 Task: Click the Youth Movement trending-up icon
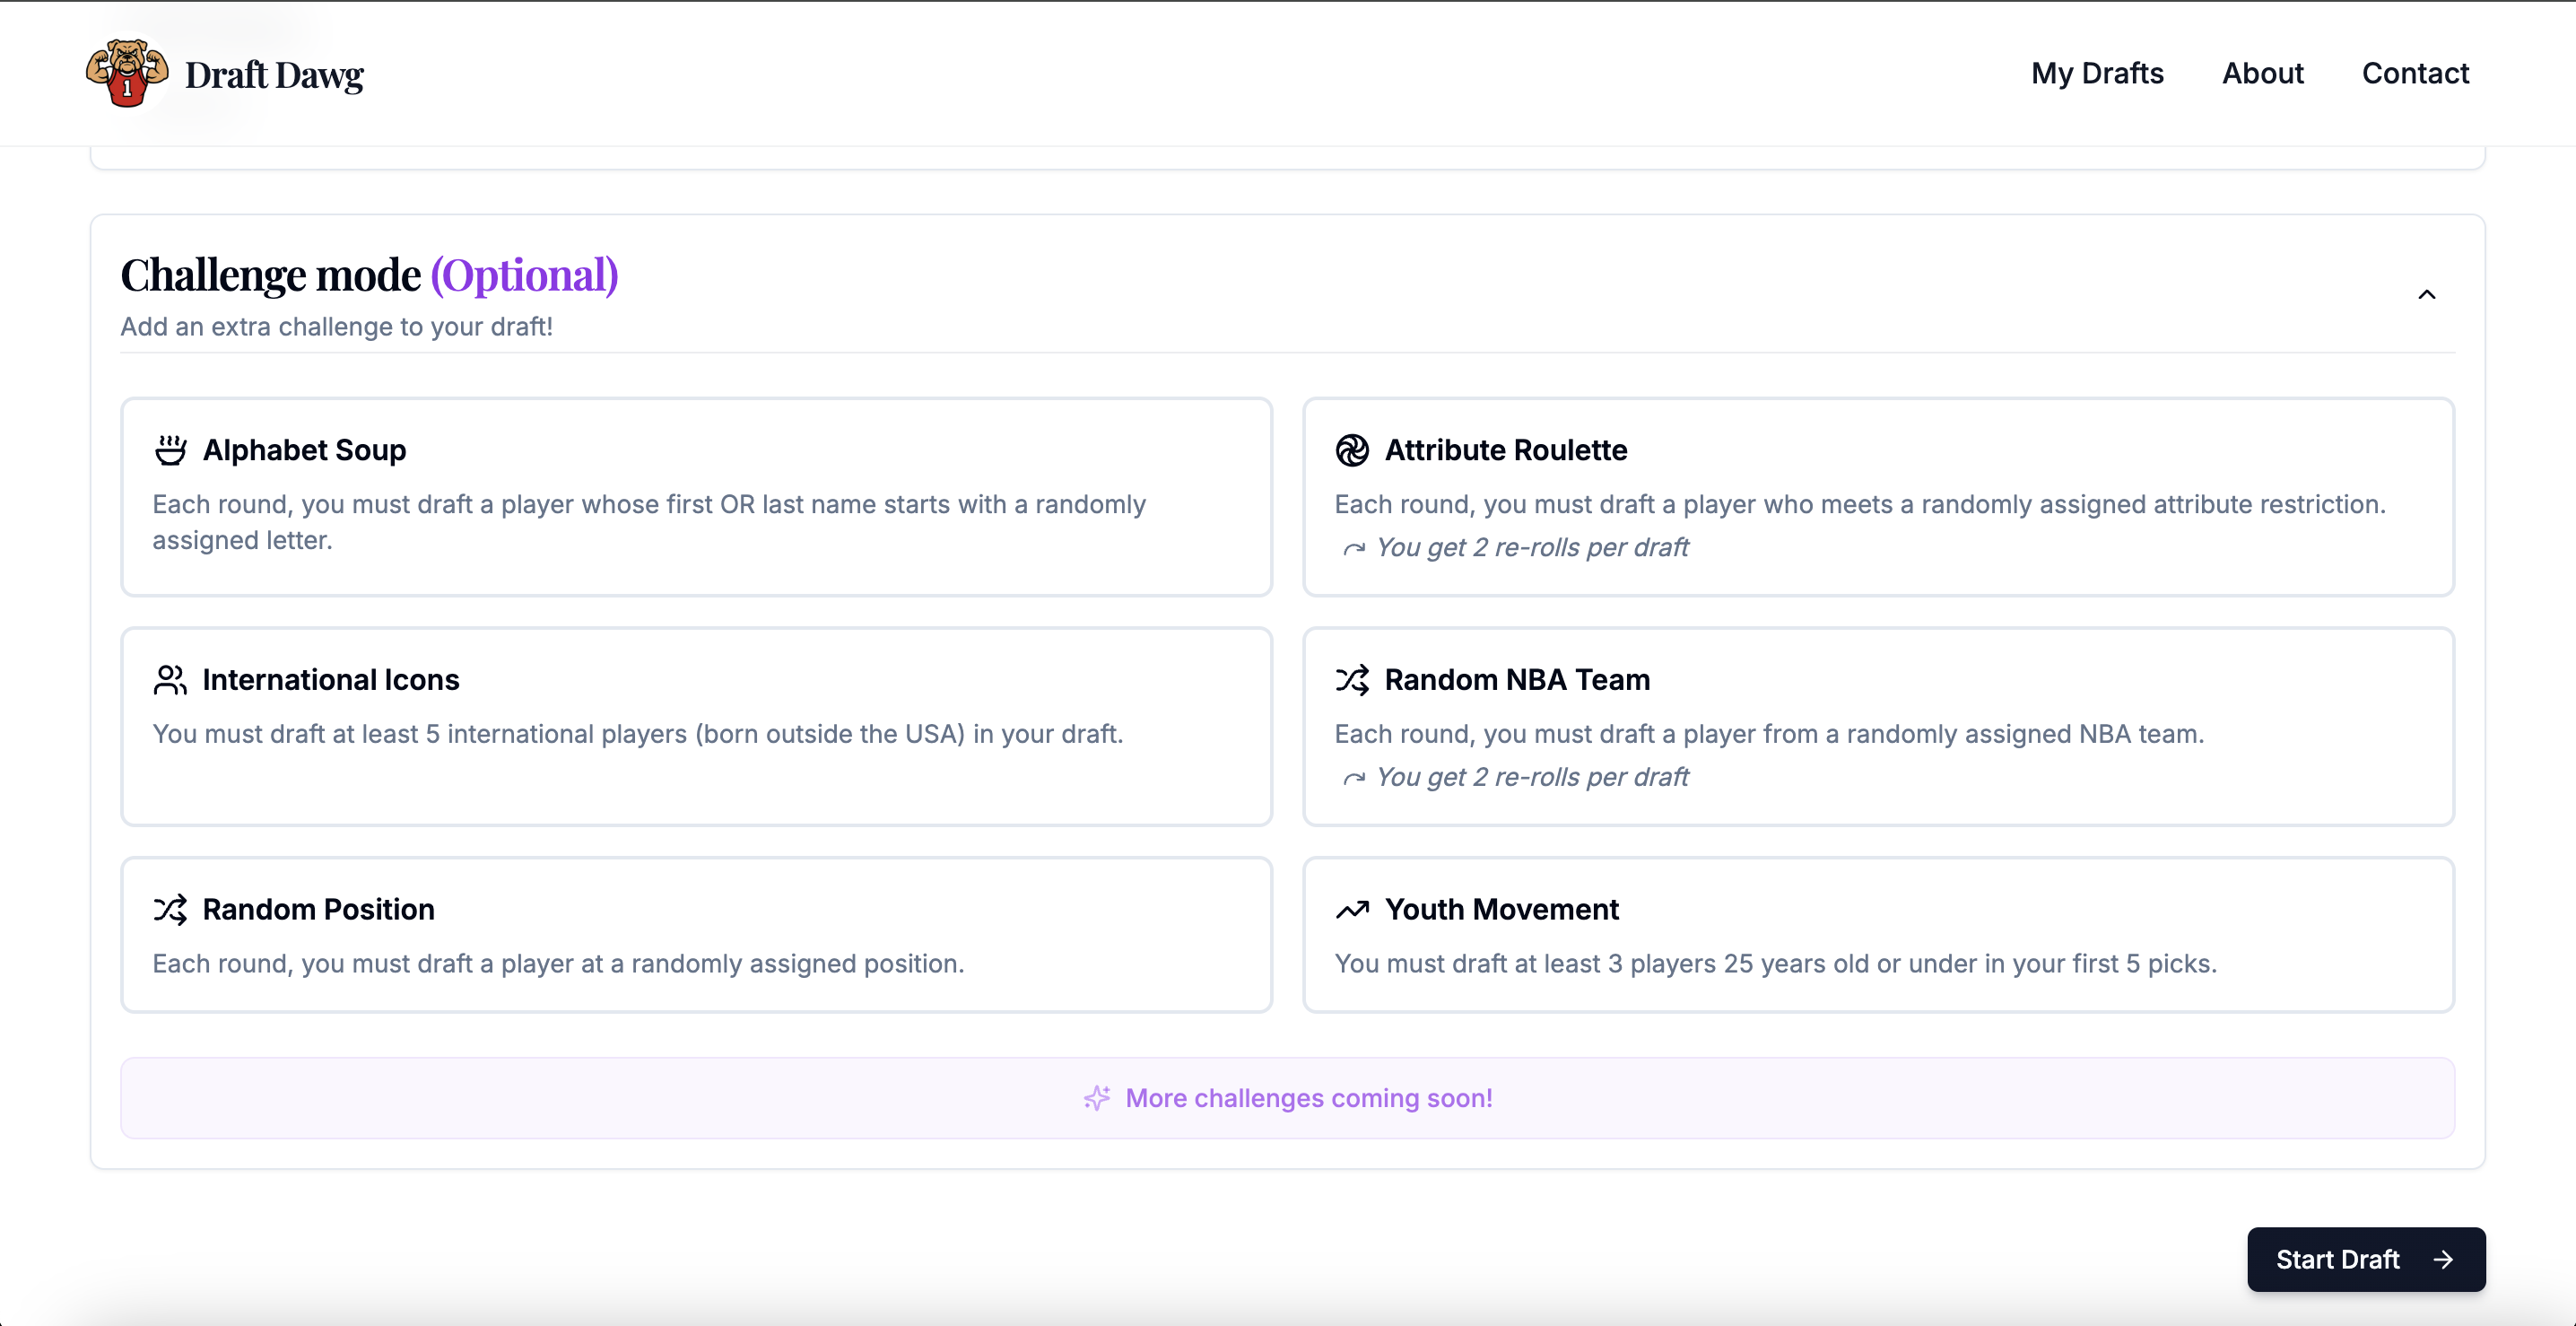[1352, 909]
